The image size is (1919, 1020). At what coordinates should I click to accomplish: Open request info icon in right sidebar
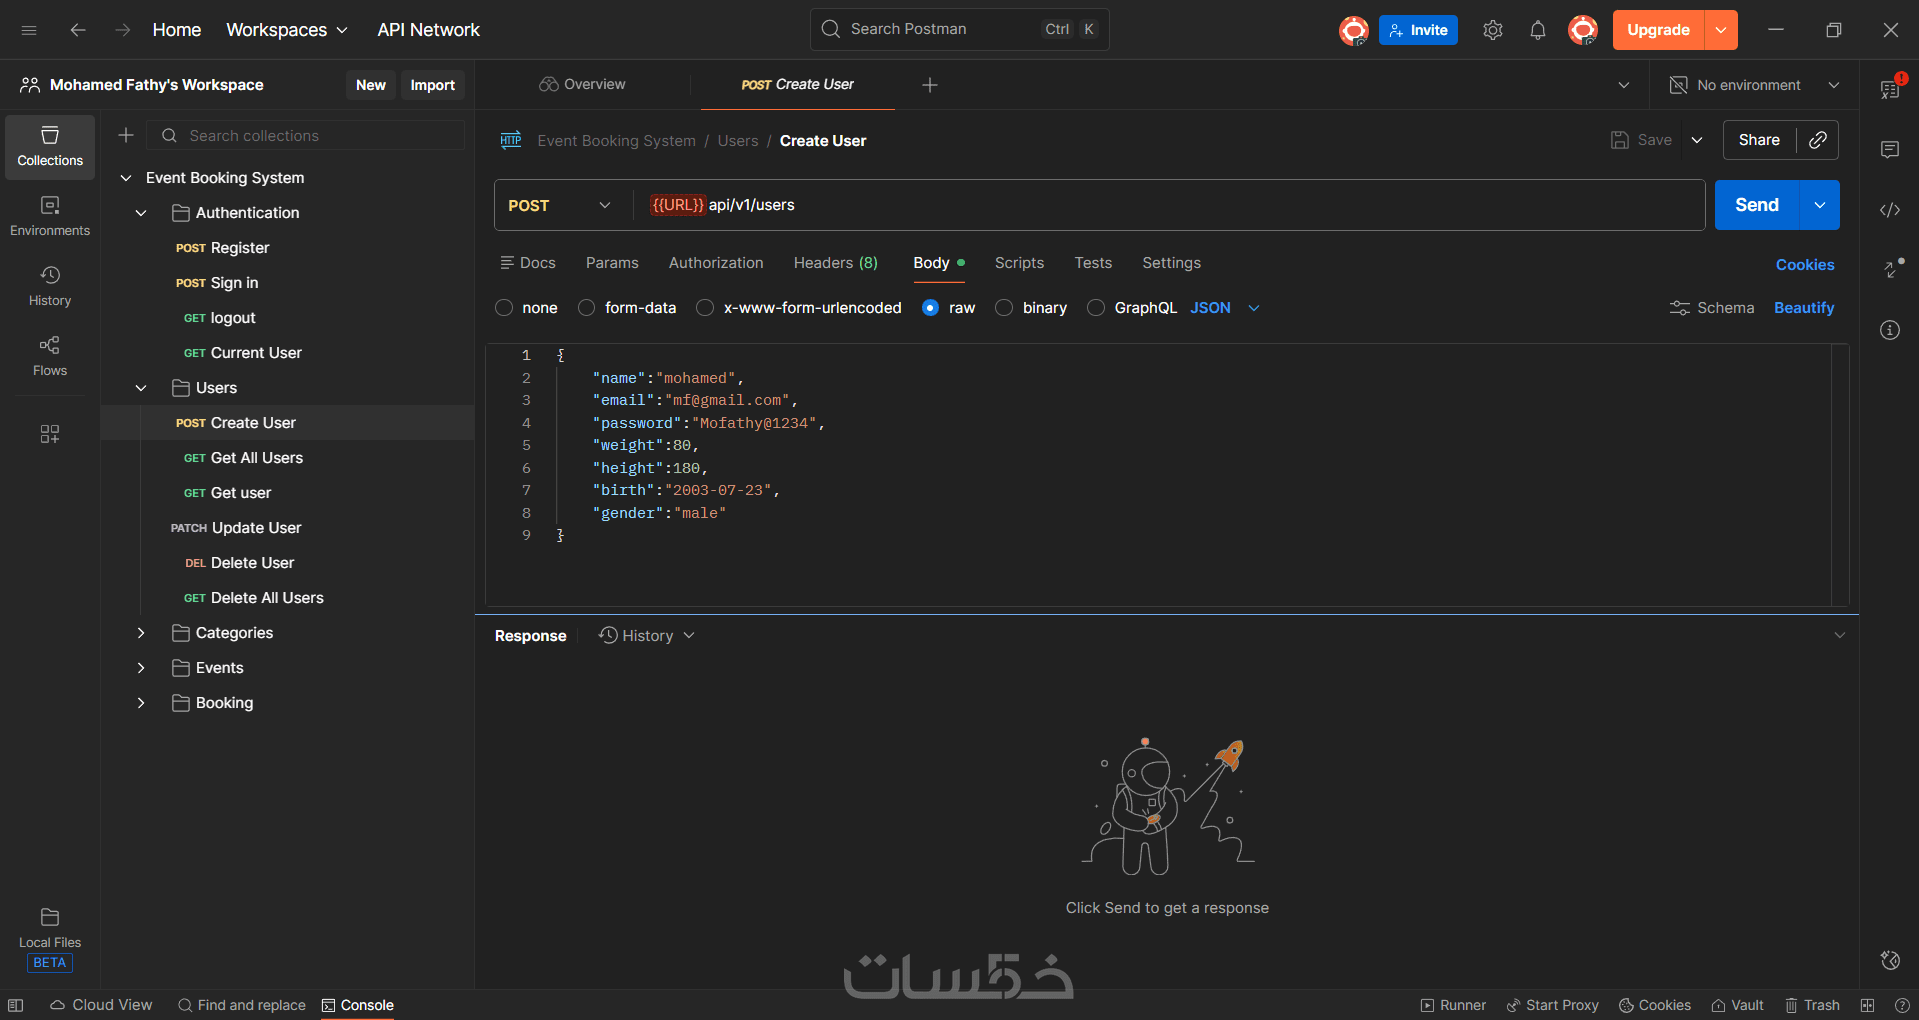1890,330
